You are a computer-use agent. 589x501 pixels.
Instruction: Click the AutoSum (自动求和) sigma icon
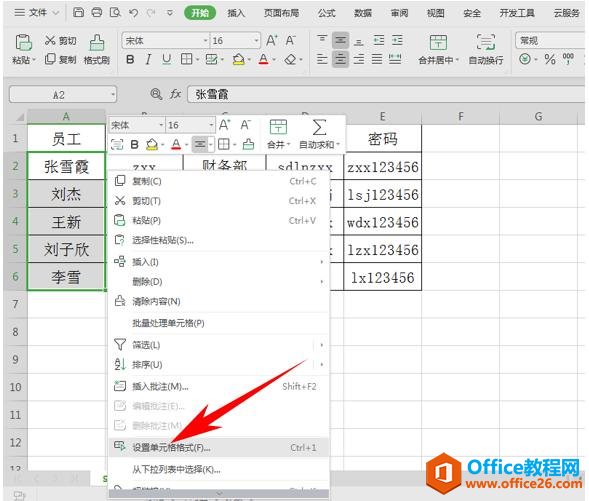pyautogui.click(x=319, y=128)
